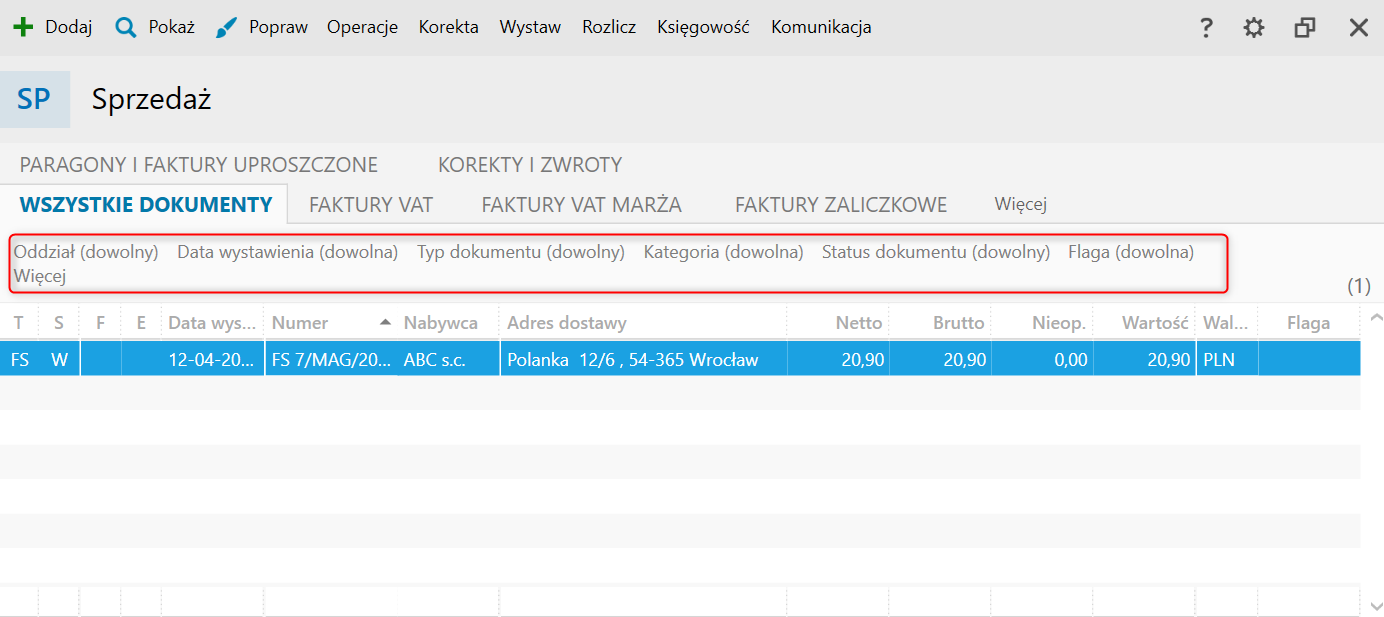Viewport: 1384px width, 617px height.
Task: Click the sort arrow in Numer column
Action: click(x=385, y=322)
